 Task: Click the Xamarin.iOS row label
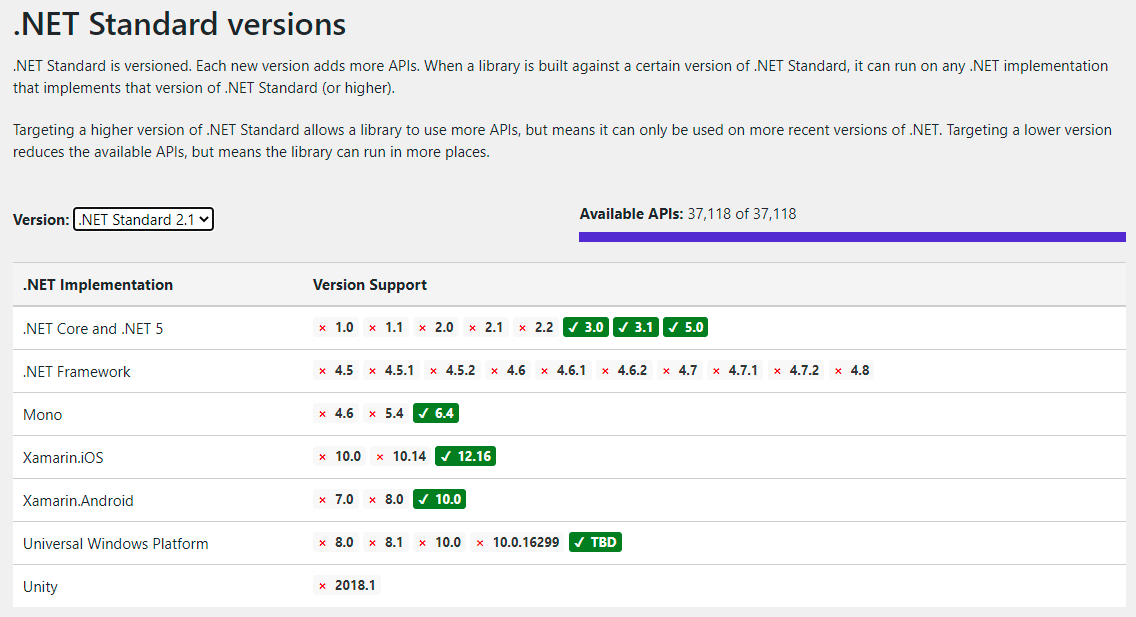pyautogui.click(x=63, y=458)
